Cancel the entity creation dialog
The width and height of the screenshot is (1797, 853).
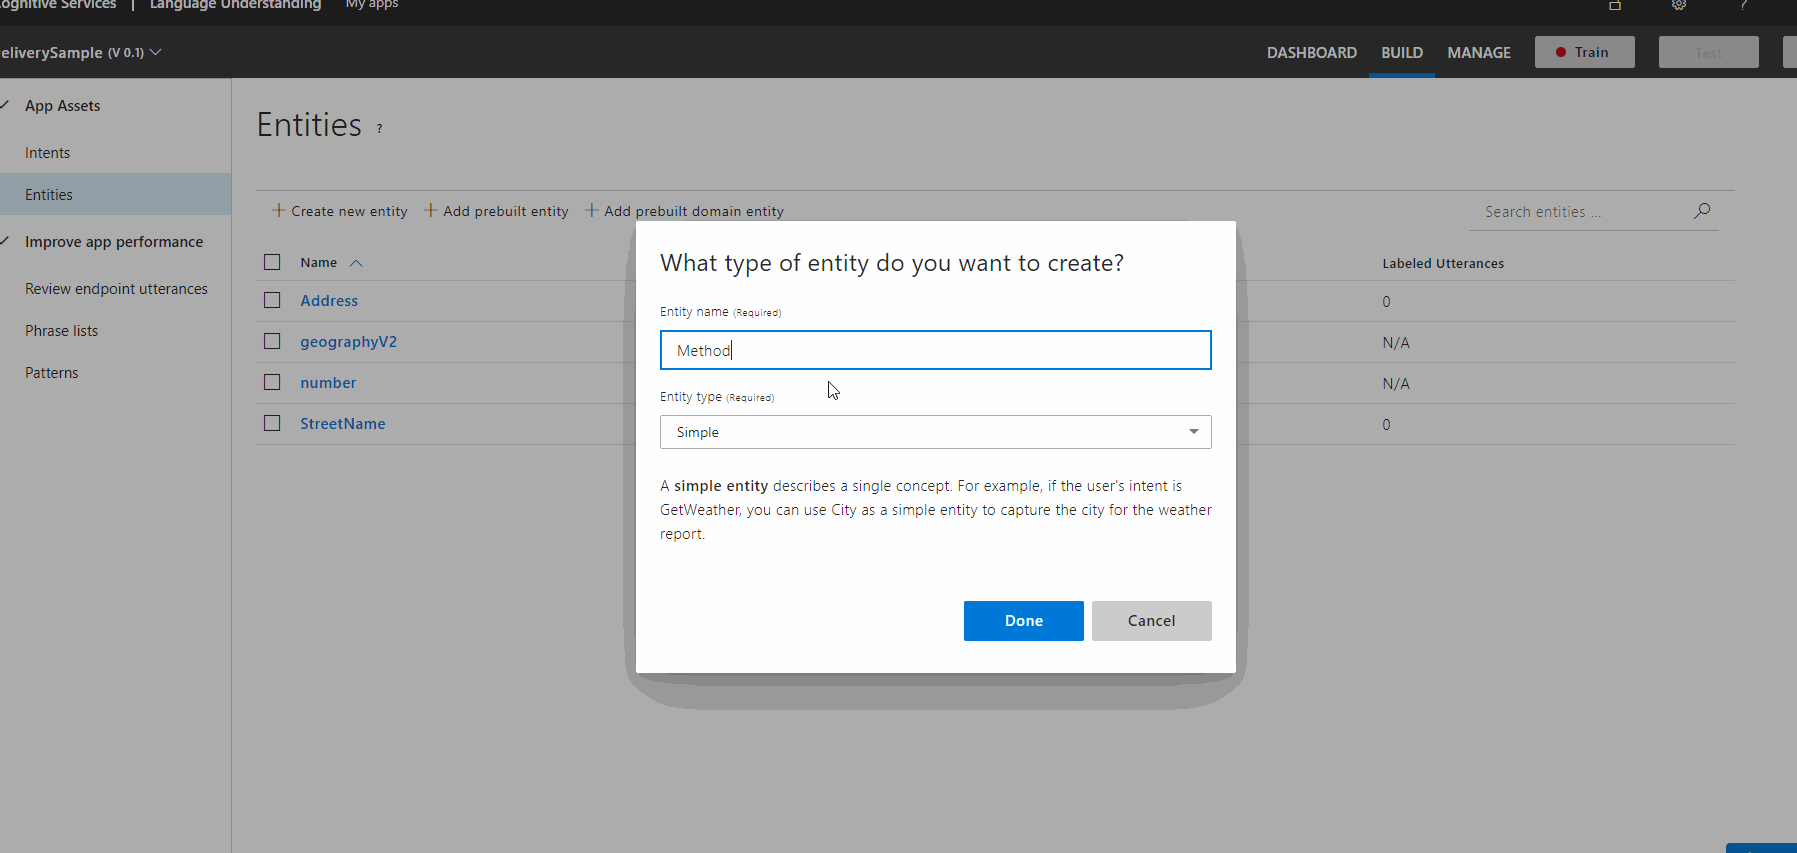click(x=1151, y=621)
